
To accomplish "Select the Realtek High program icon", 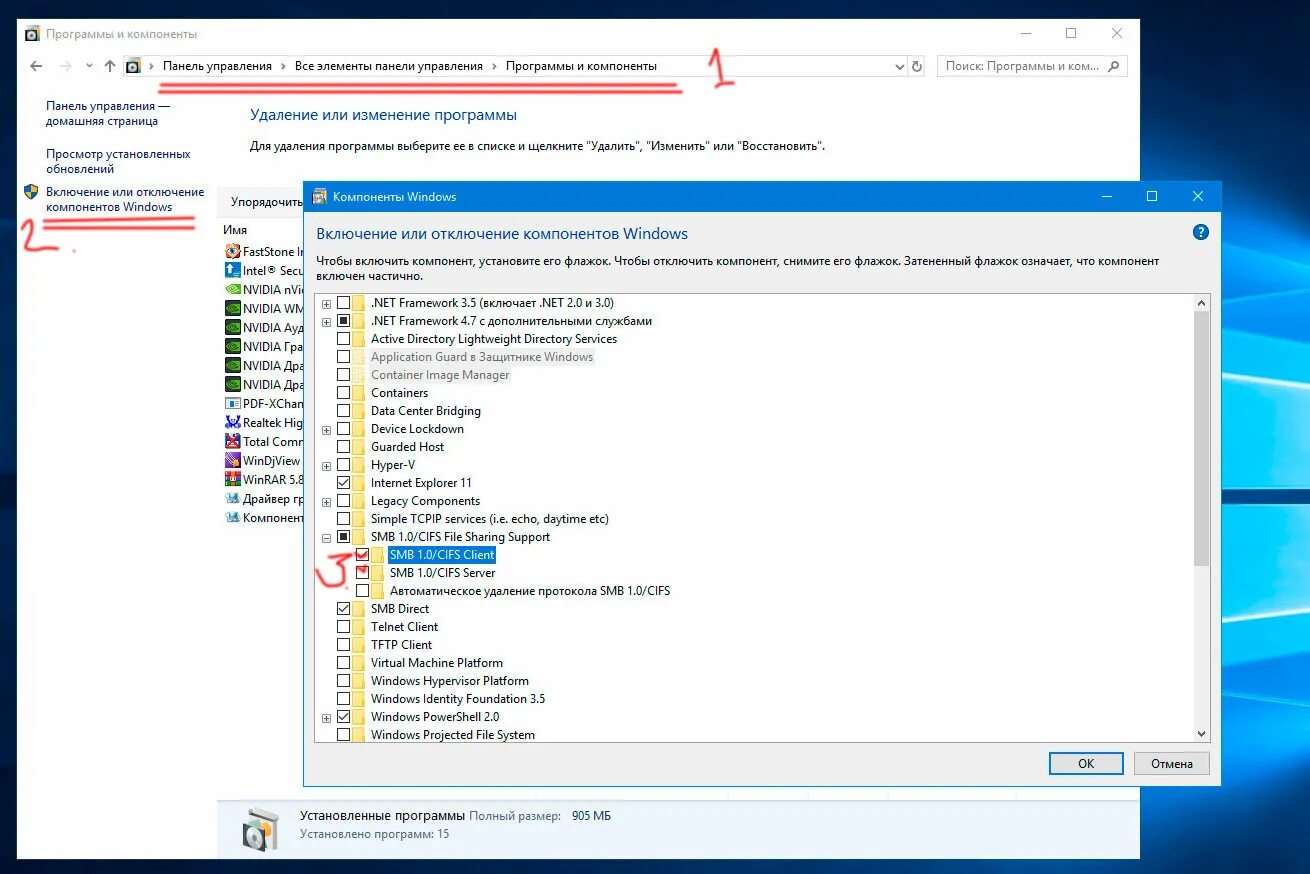I will 233,423.
